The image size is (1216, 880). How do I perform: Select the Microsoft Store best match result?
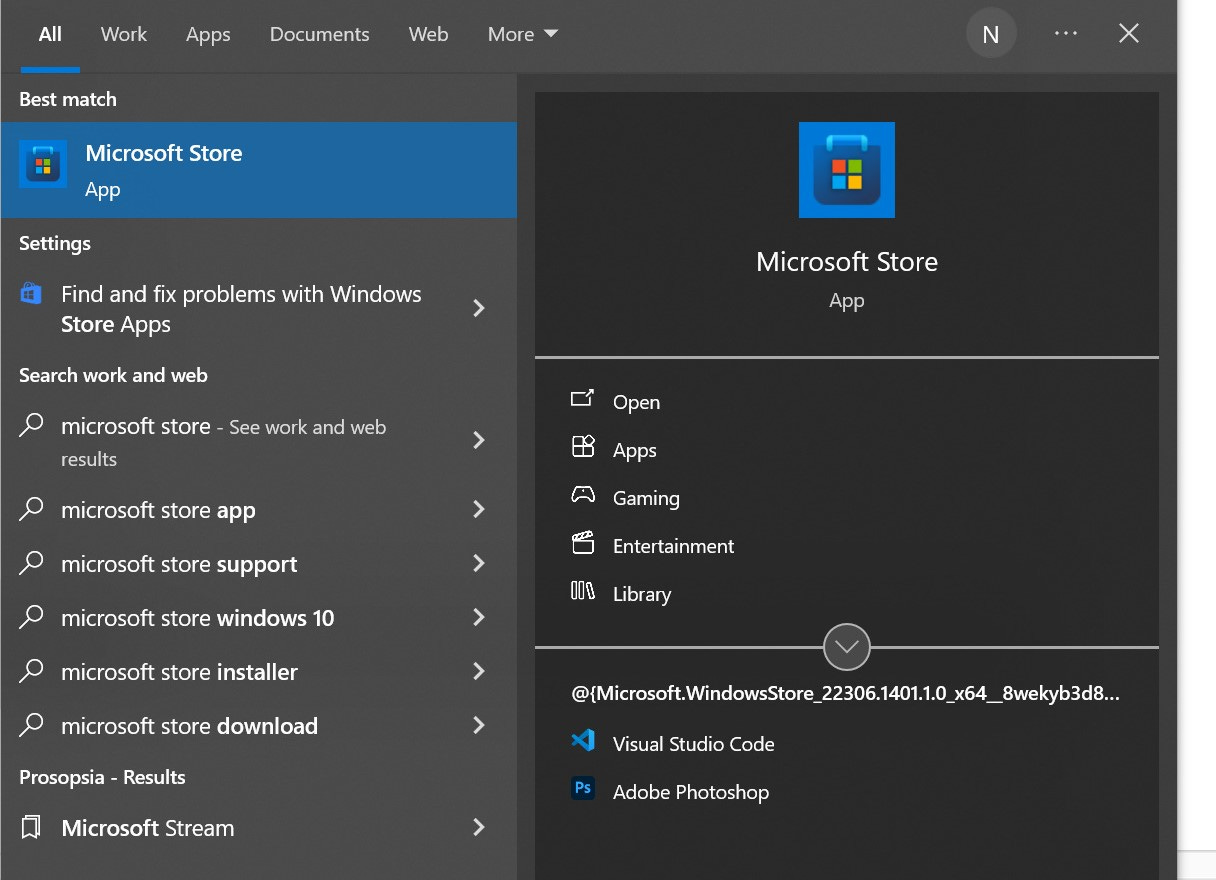click(x=259, y=170)
